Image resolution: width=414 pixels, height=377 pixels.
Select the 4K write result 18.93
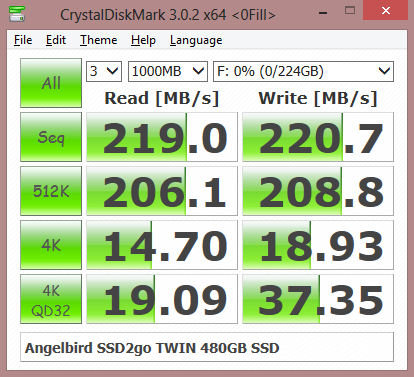point(318,245)
